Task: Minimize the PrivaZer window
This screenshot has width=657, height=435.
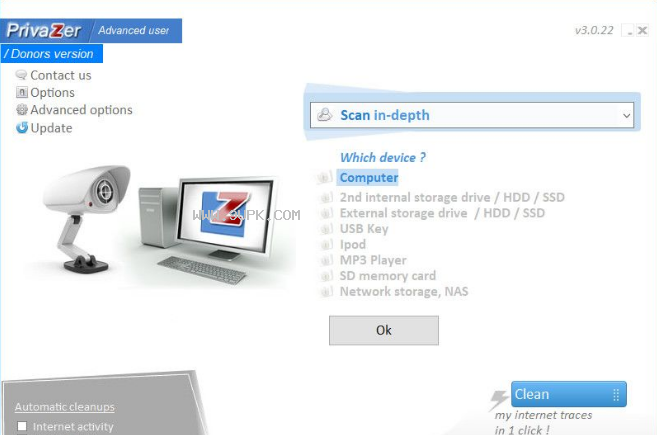Action: [629, 31]
